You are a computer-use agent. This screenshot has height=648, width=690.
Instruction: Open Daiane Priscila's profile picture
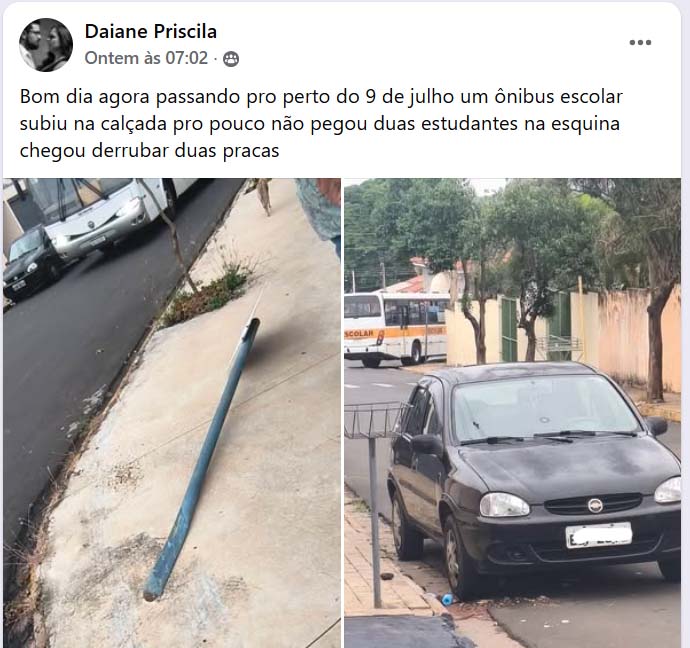46,44
